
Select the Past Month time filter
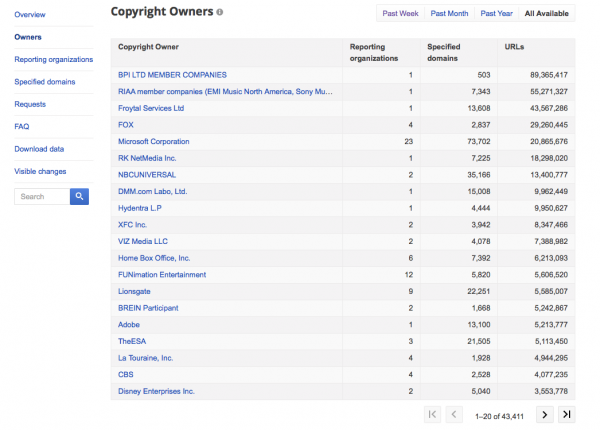pyautogui.click(x=448, y=13)
